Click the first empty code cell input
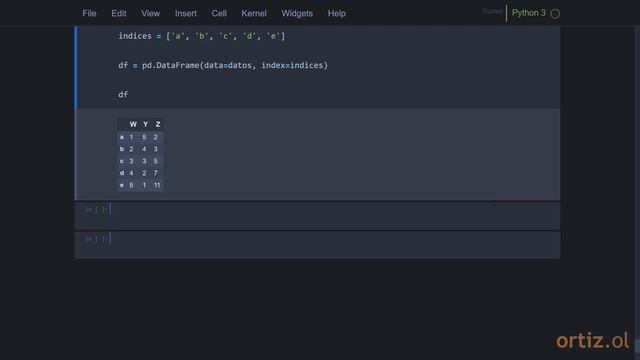Screen dimensions: 640x360 [335, 216]
